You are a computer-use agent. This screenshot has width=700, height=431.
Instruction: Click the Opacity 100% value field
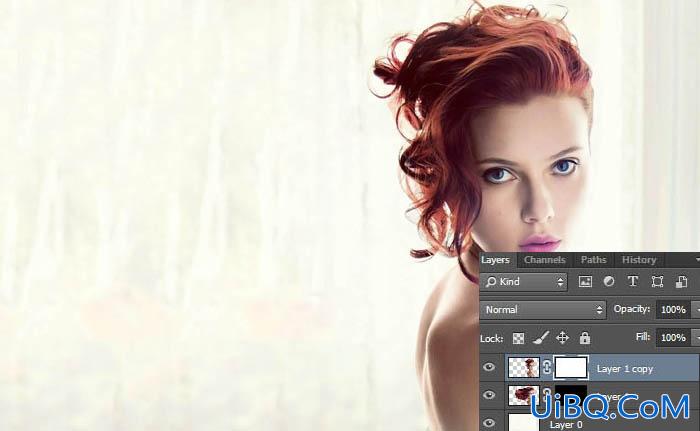(x=673, y=310)
